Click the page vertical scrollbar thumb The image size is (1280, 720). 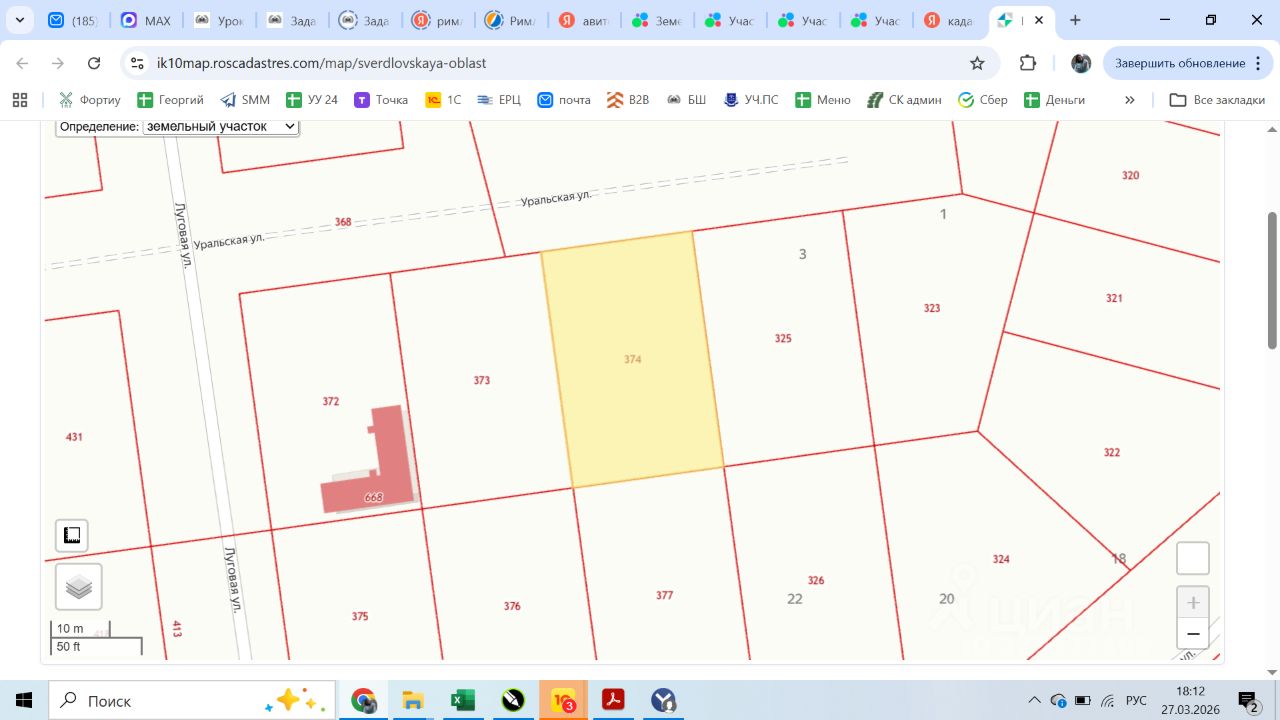coord(1272,280)
